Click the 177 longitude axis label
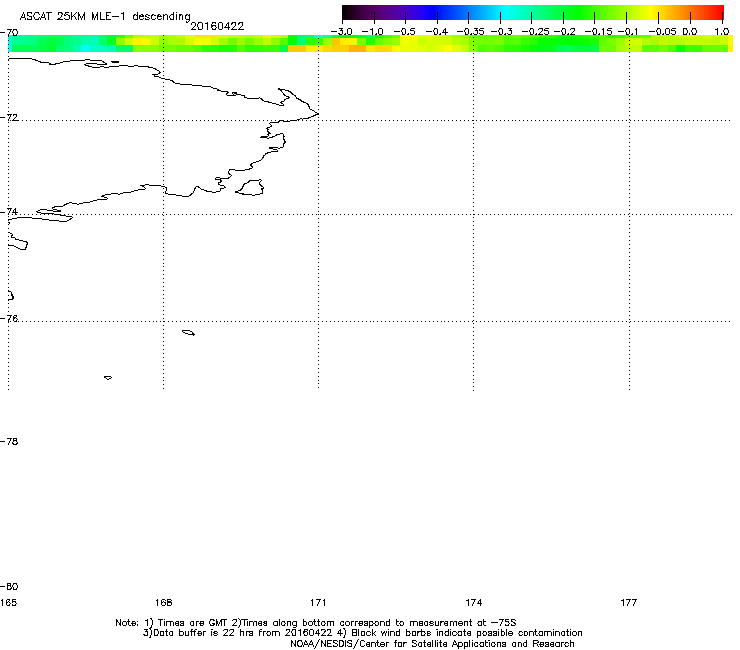 pyautogui.click(x=629, y=602)
